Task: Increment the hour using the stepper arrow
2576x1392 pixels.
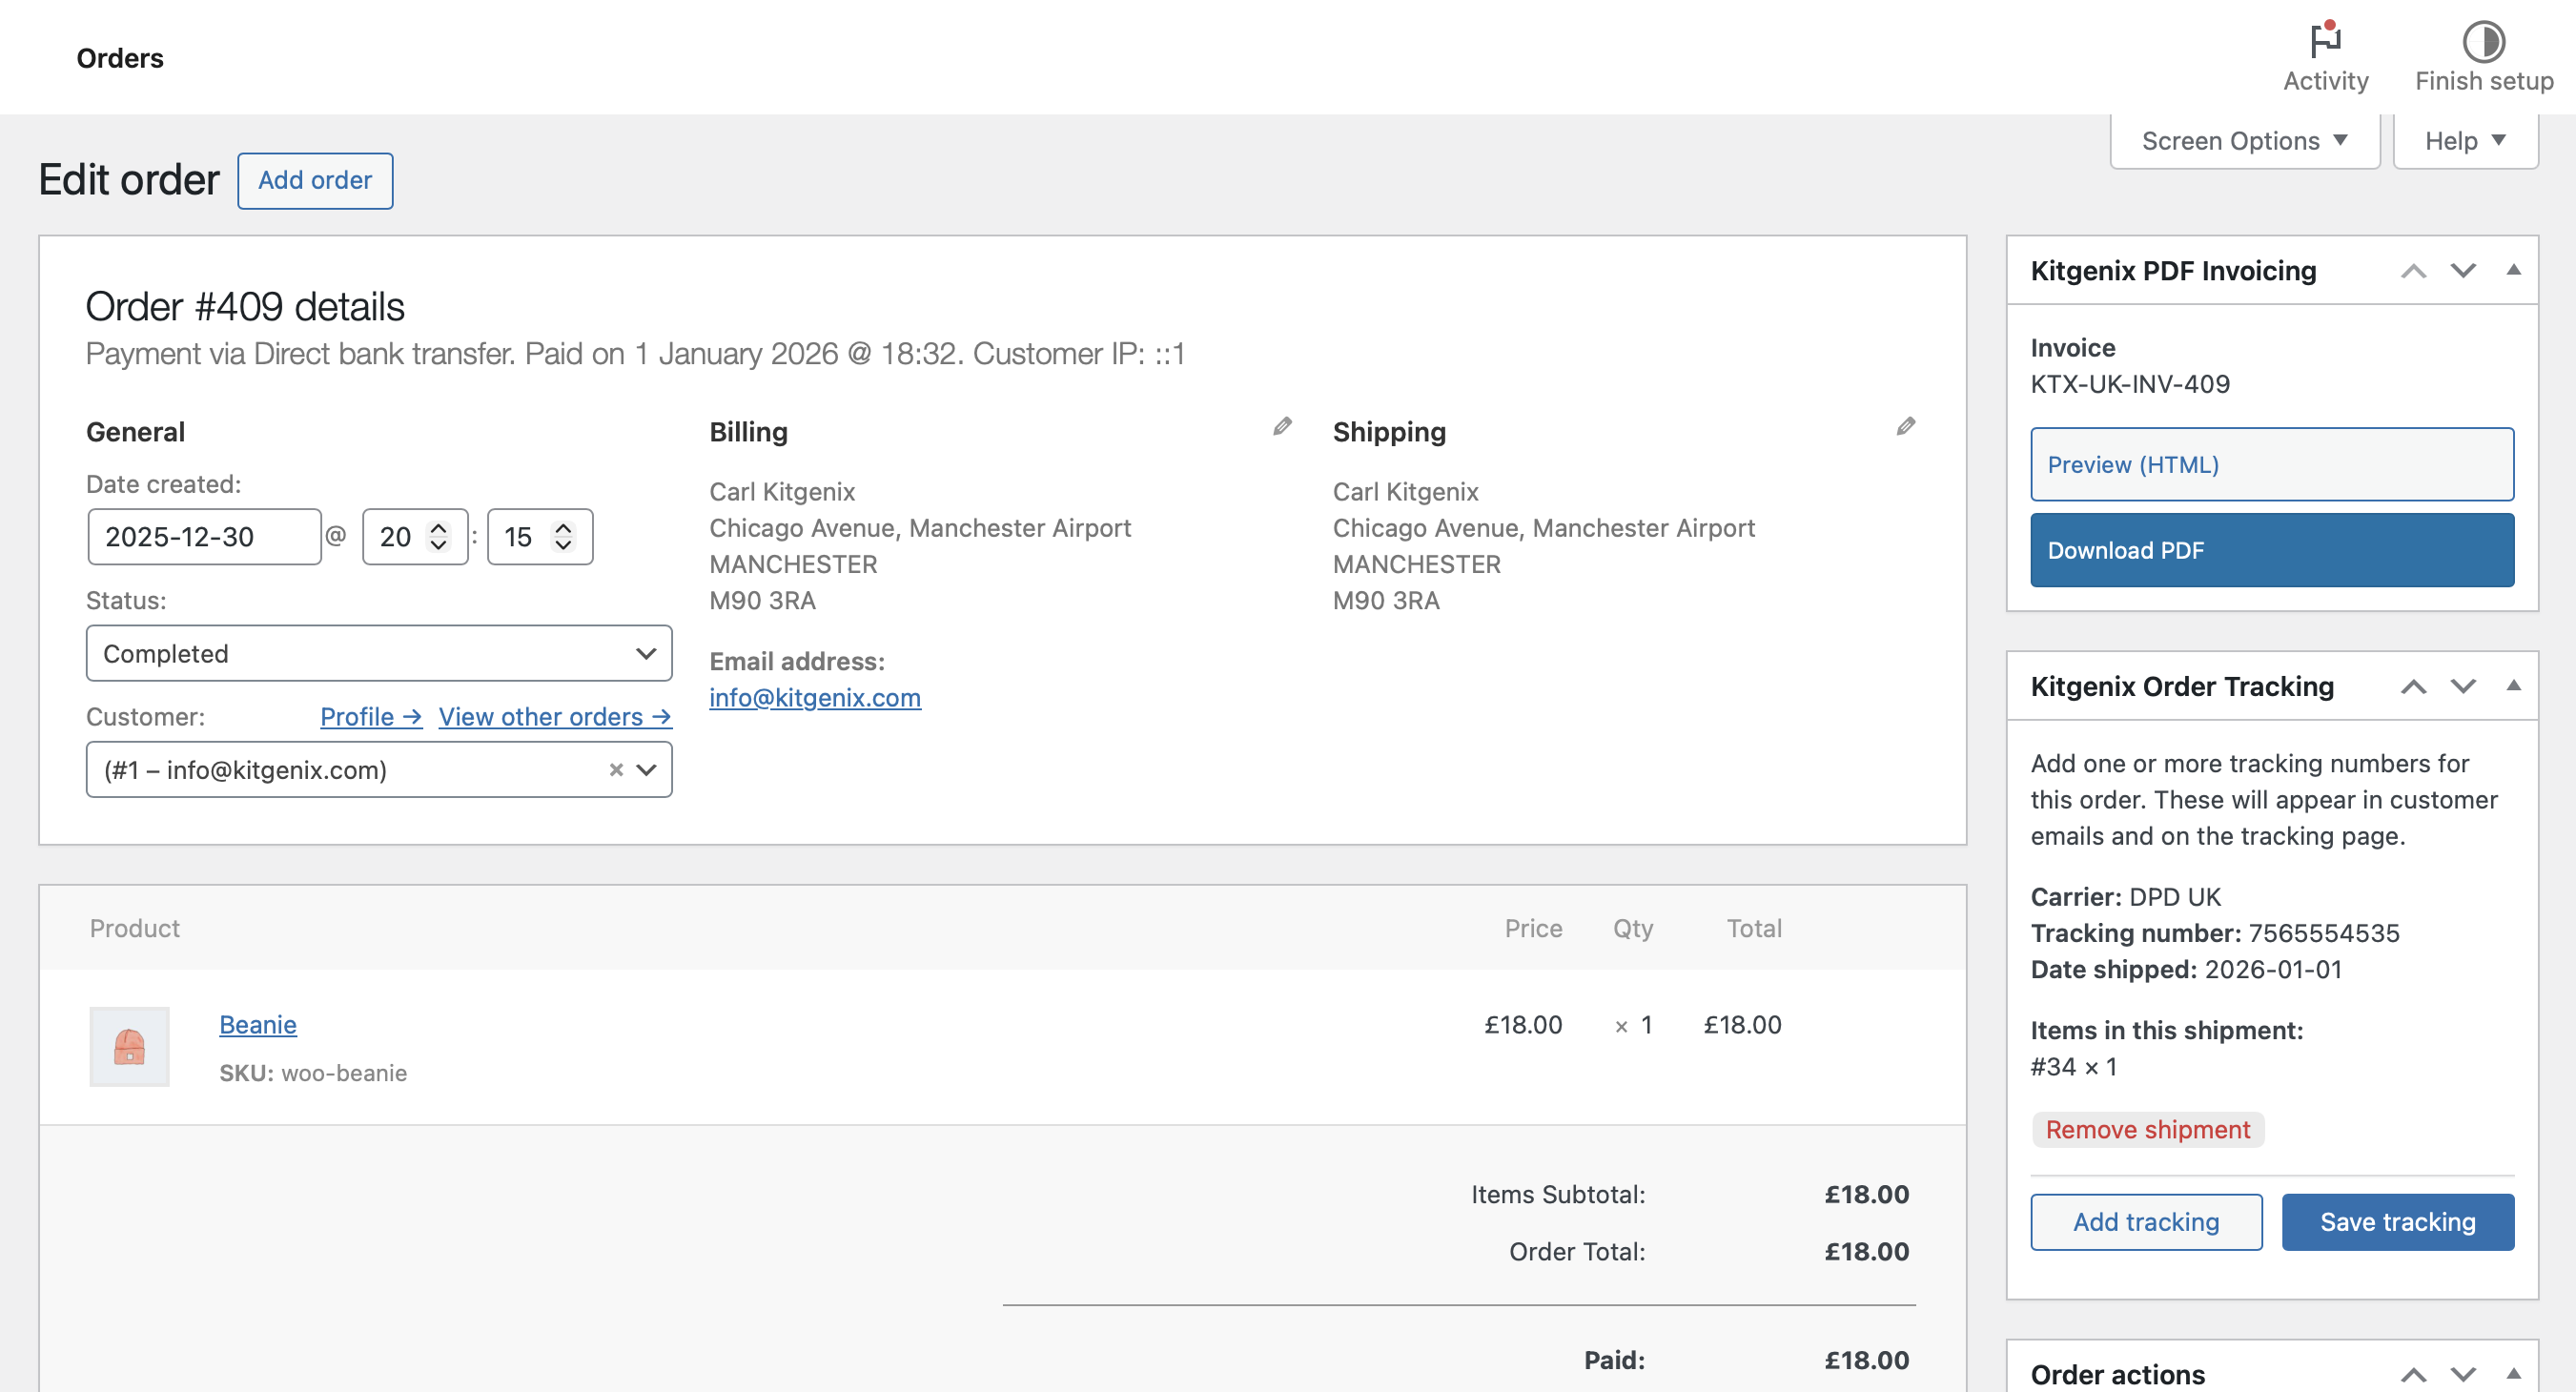Action: [x=437, y=529]
